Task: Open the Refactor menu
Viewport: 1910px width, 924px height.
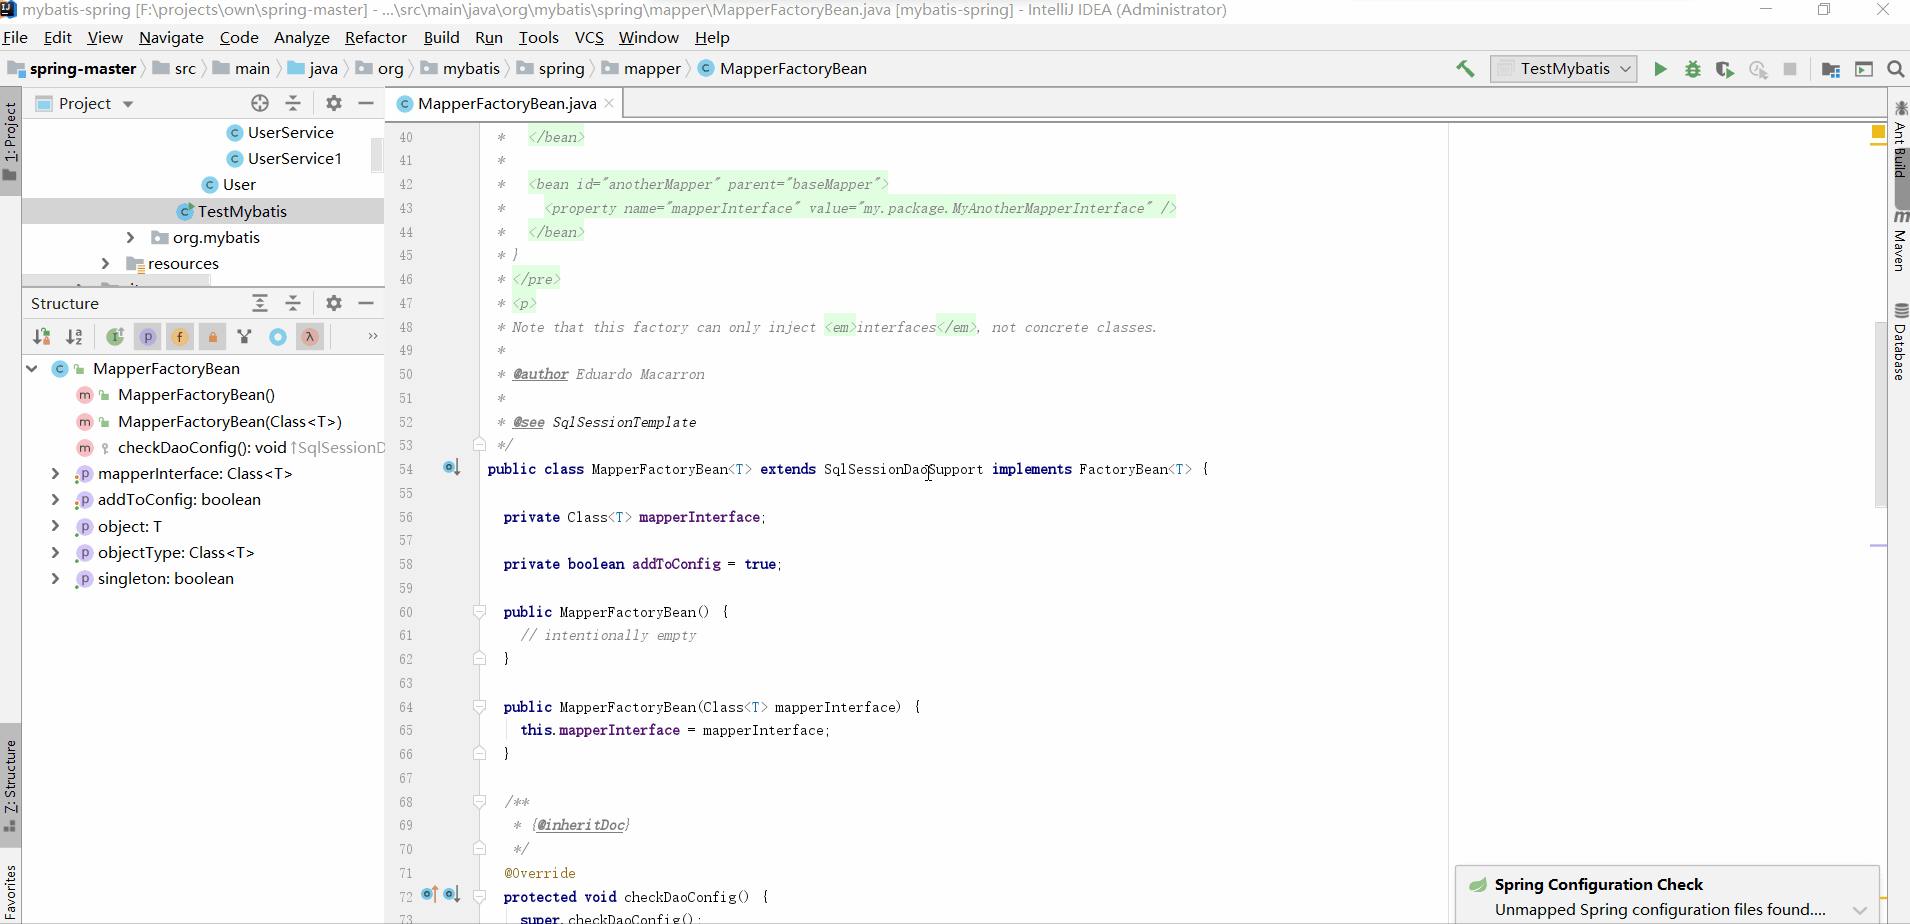Action: [x=375, y=37]
